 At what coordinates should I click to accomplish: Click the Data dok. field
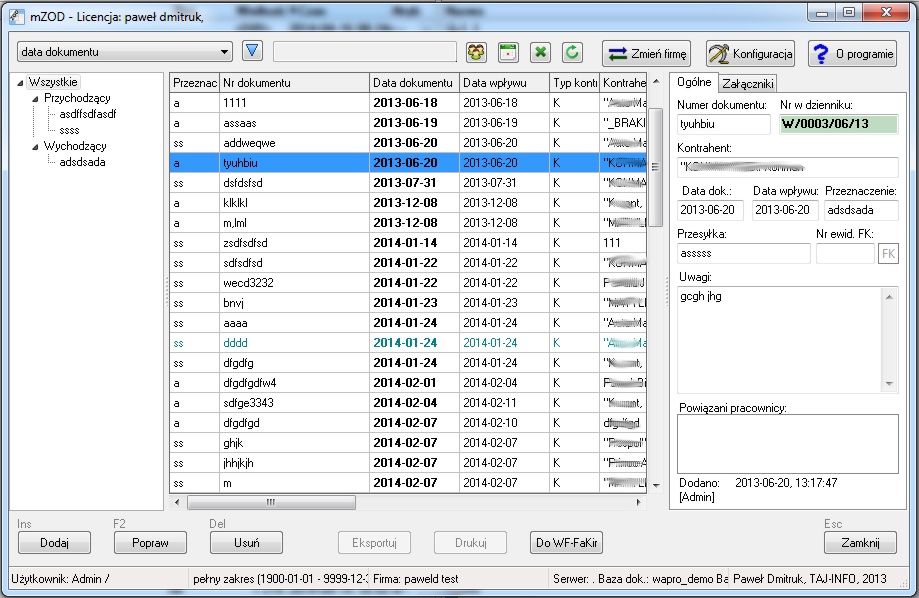pos(710,210)
